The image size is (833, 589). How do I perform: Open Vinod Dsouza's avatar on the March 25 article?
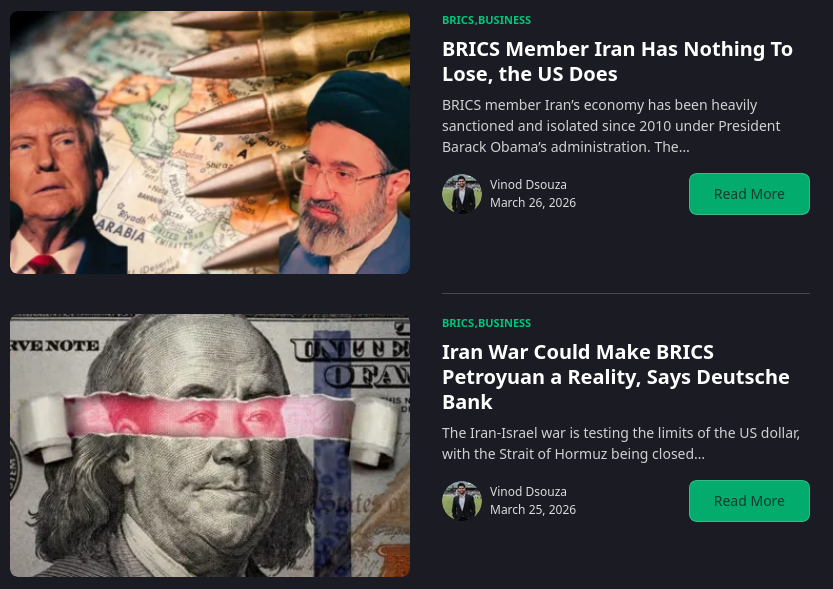click(462, 501)
